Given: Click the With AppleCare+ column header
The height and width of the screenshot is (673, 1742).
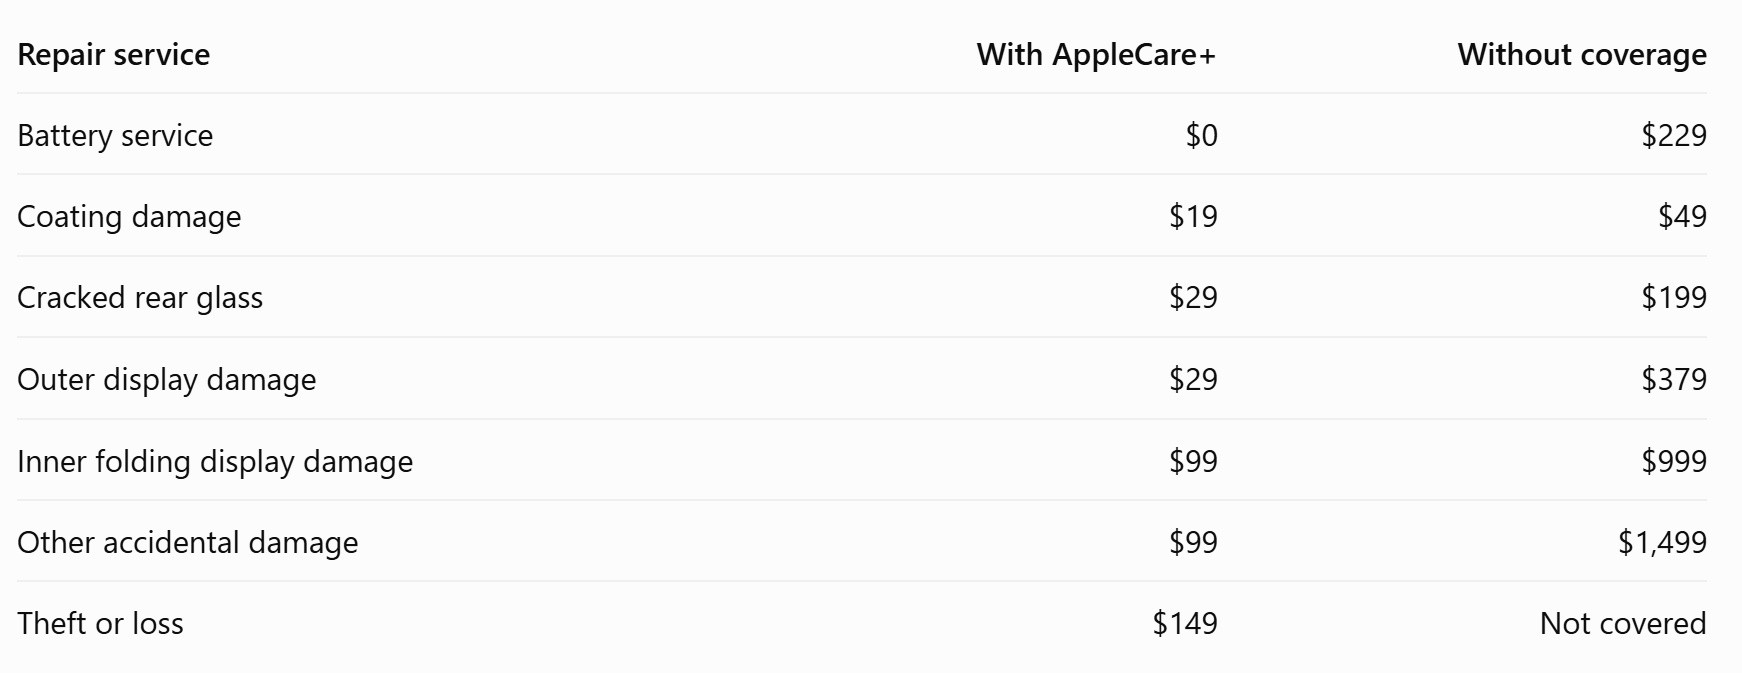Looking at the screenshot, I should point(1096,54).
